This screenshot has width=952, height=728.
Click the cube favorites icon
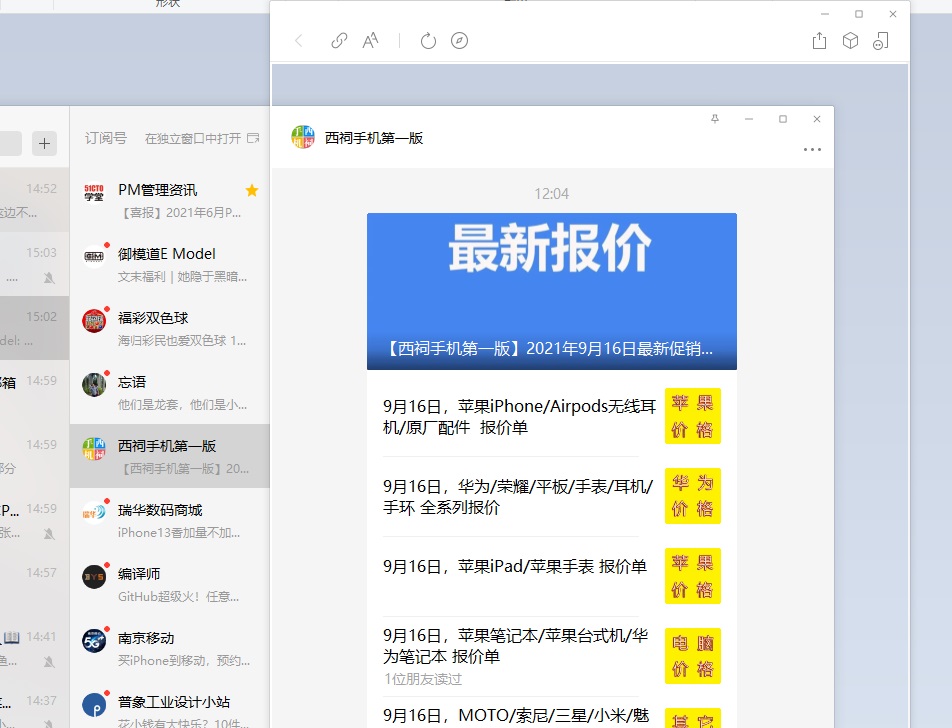pos(851,41)
